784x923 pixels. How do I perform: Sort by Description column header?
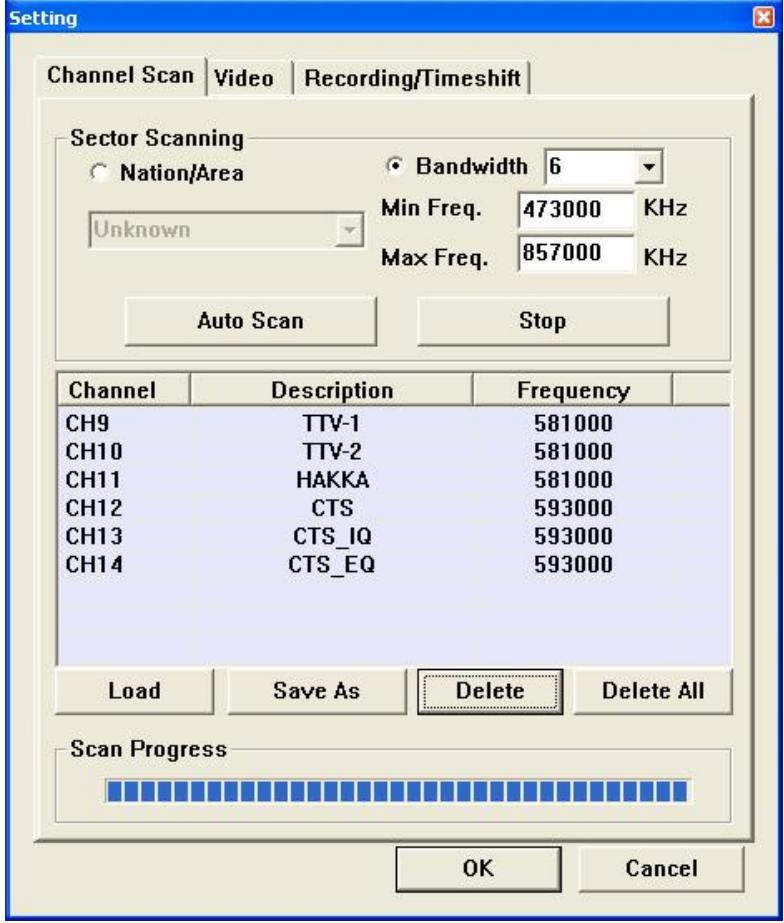(x=332, y=390)
